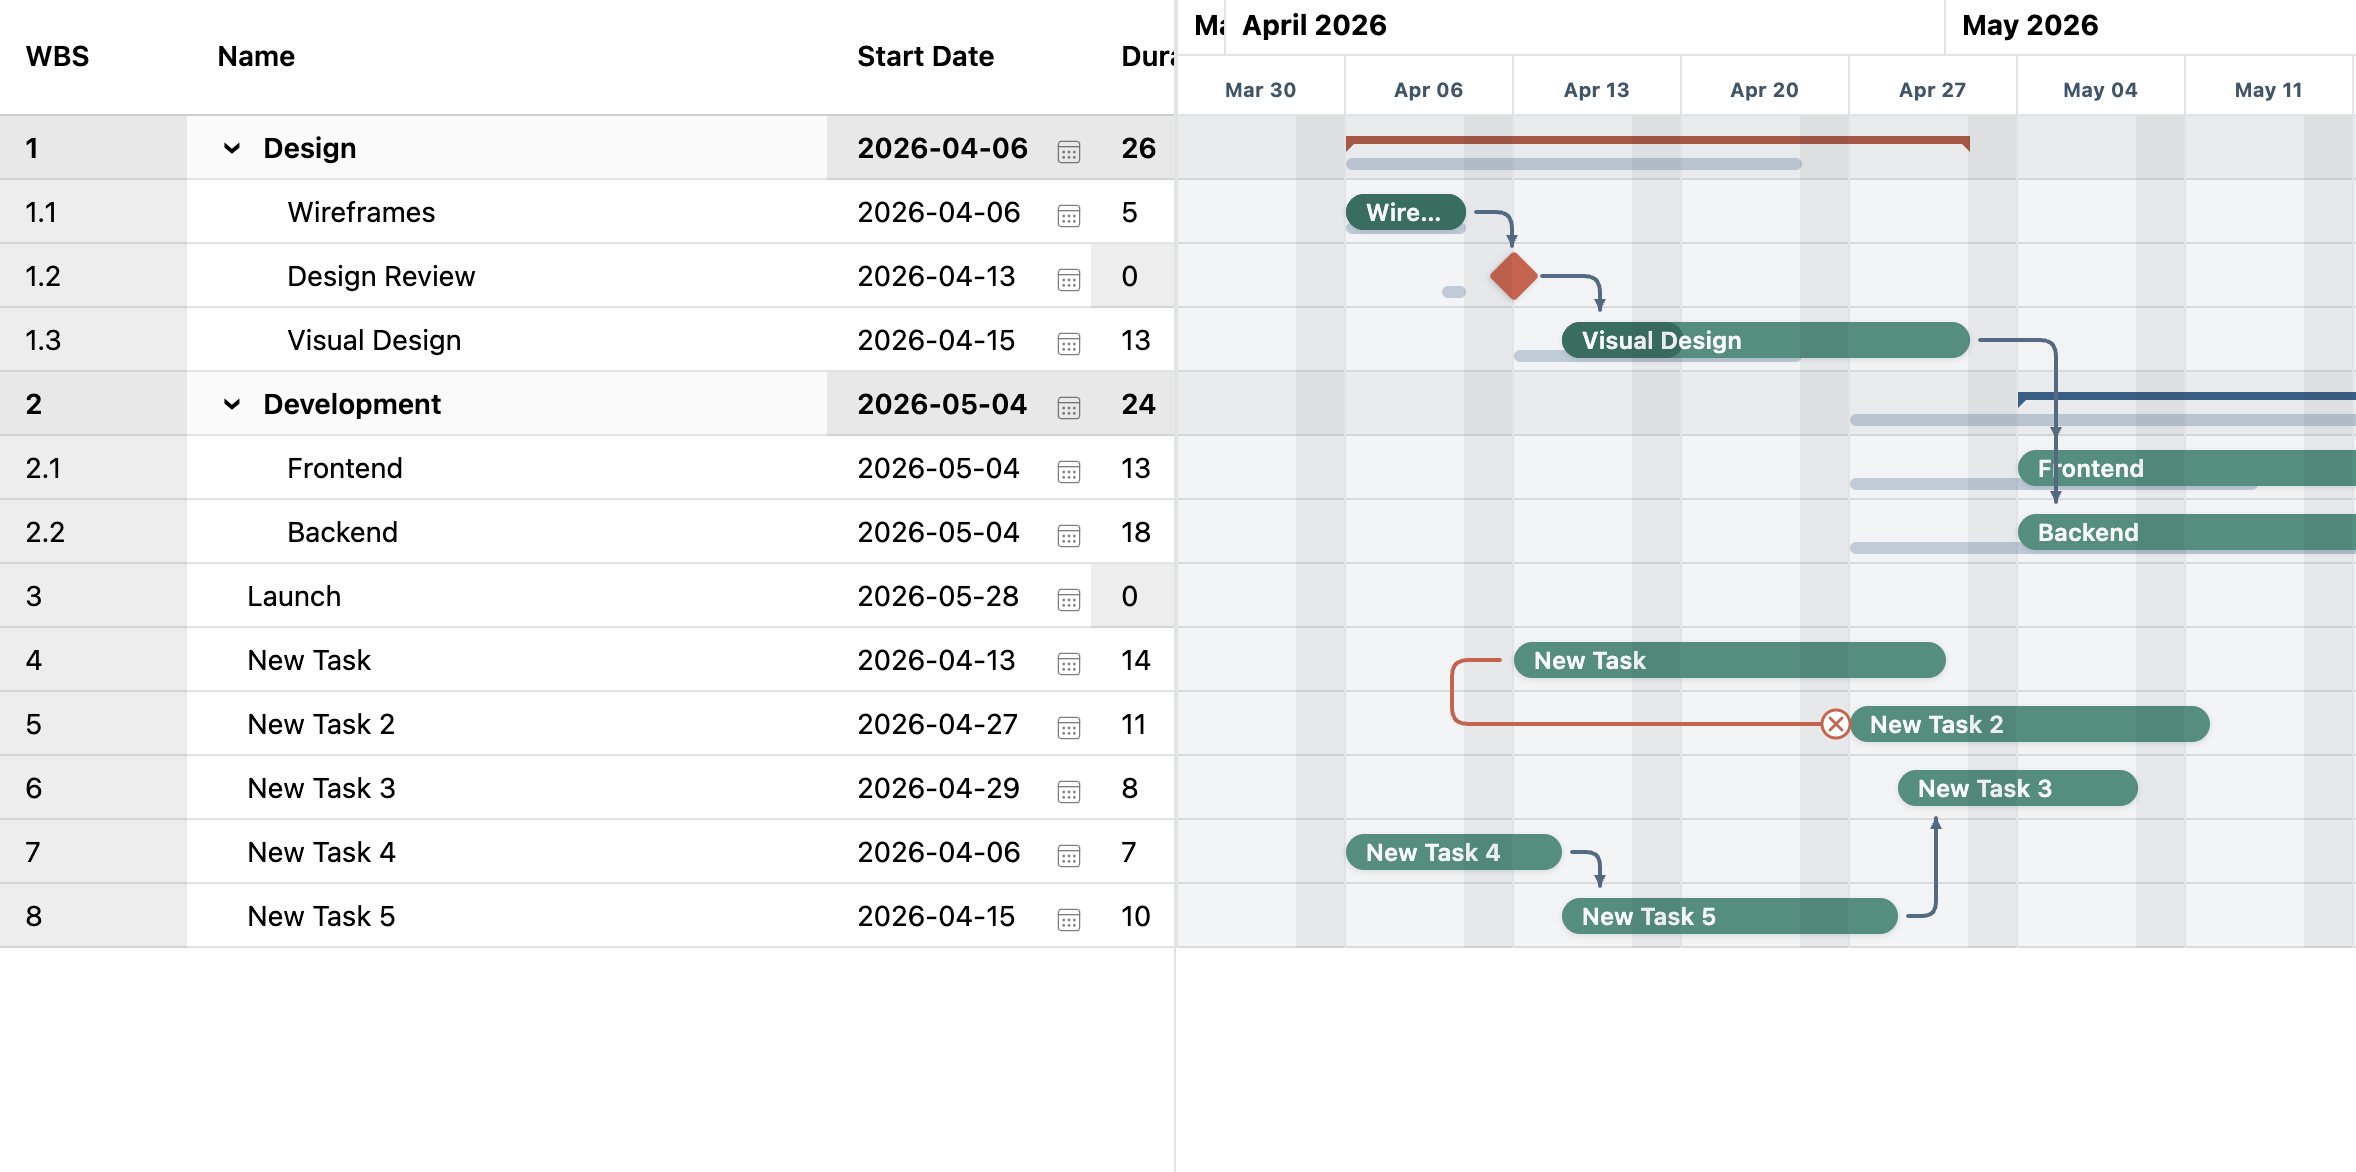
Task: Open calendar icon in Visual Design row
Action: [x=1069, y=343]
